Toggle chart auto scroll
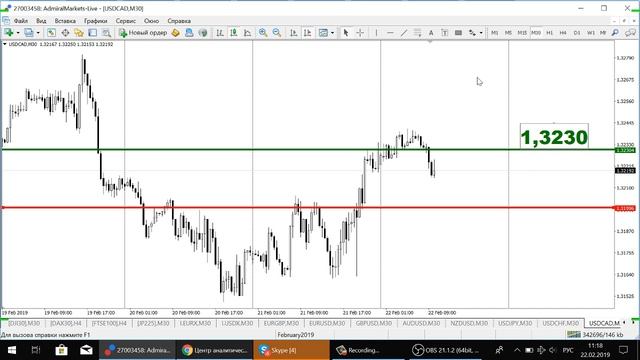The image size is (640, 360). coord(293,33)
